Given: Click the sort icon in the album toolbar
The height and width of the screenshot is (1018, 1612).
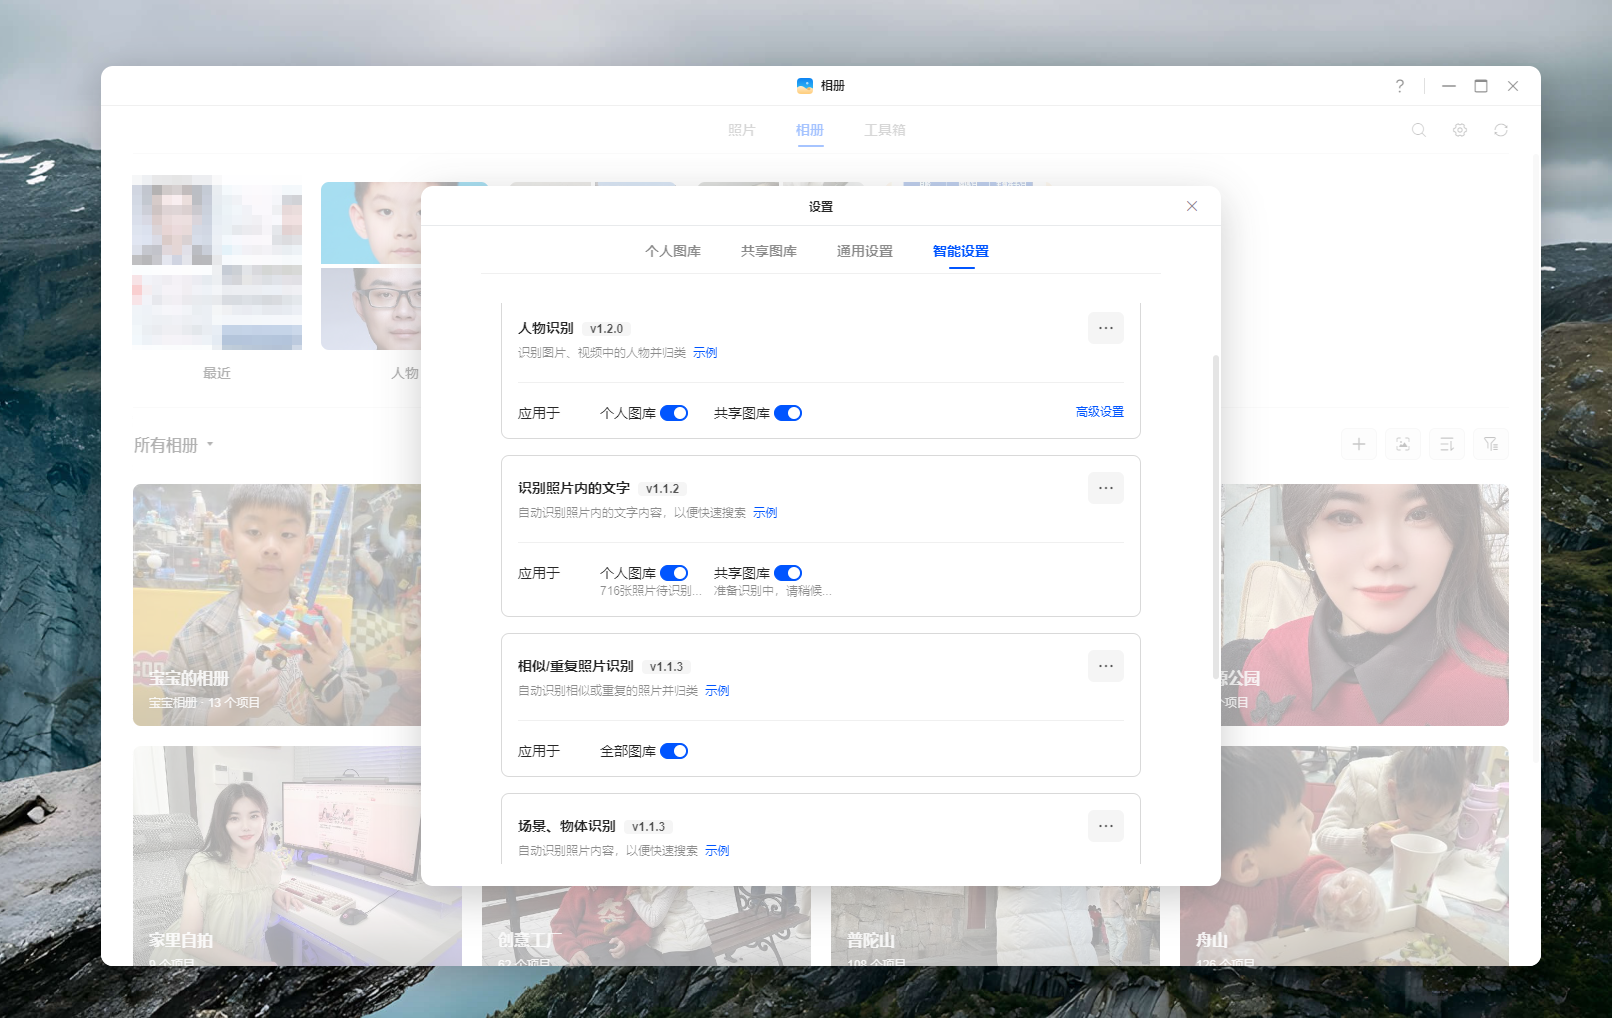Looking at the screenshot, I should tap(1447, 444).
